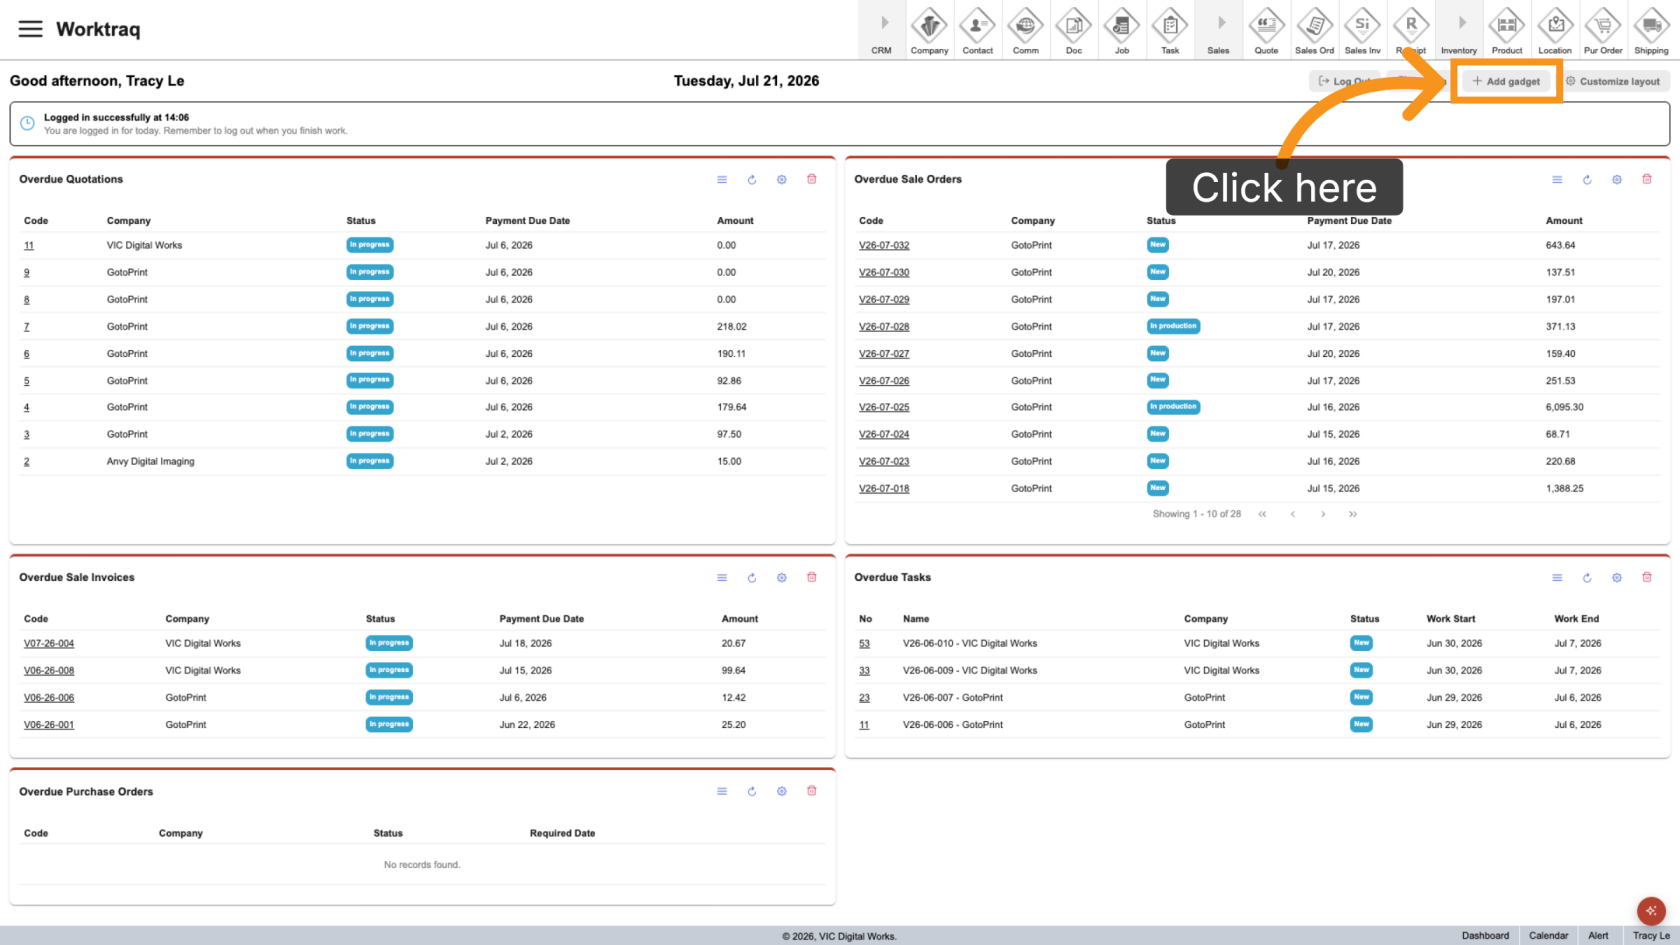Click the Add gadget button
This screenshot has height=945, width=1680.
(x=1506, y=81)
